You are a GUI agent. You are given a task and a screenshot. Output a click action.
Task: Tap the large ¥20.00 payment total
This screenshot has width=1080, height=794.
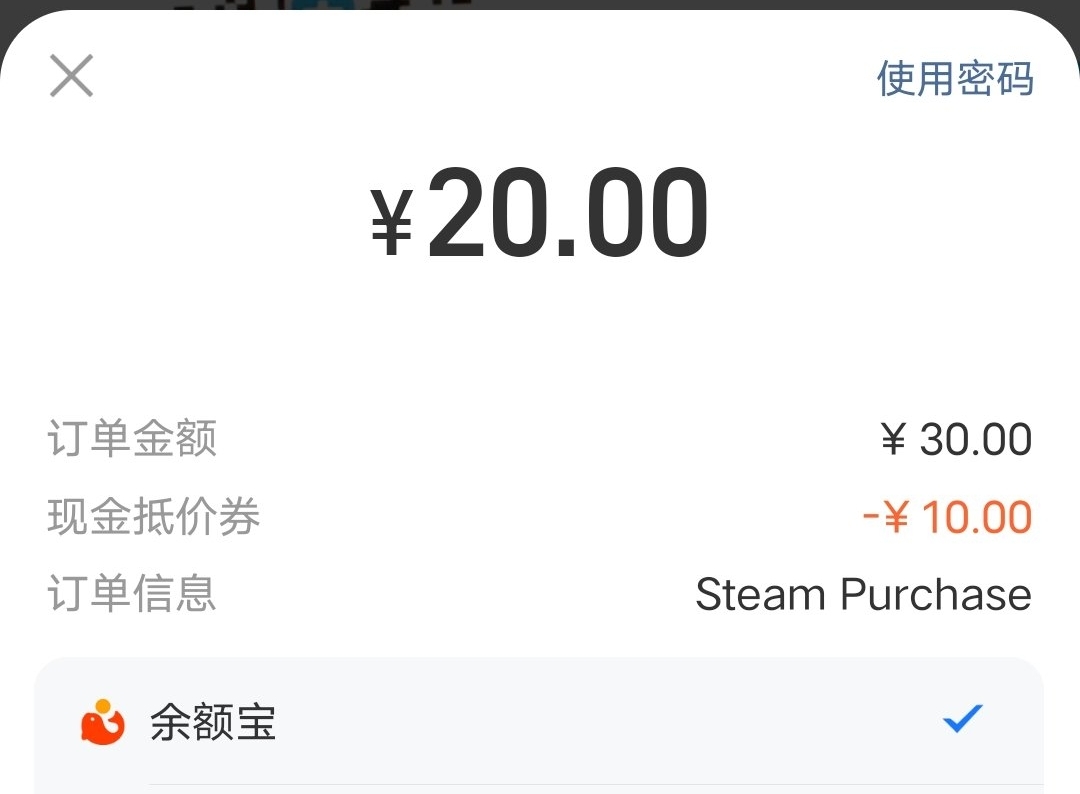(x=540, y=215)
